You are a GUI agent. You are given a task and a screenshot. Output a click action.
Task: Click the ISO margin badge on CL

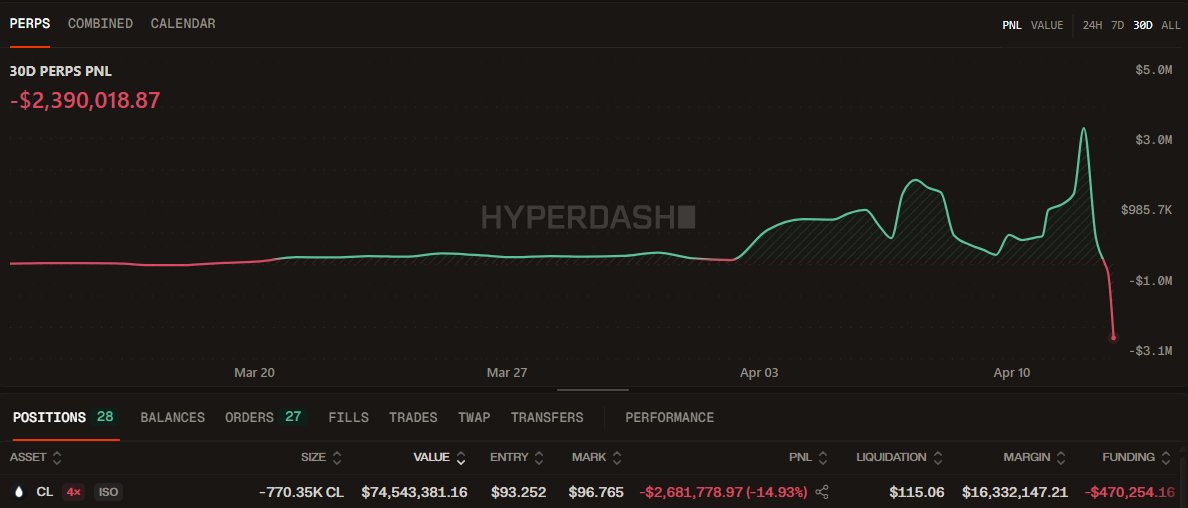click(108, 492)
